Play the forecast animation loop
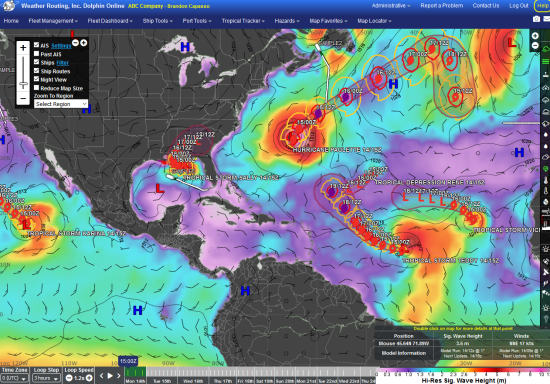Viewport: 550px width, 384px height. tap(110, 376)
